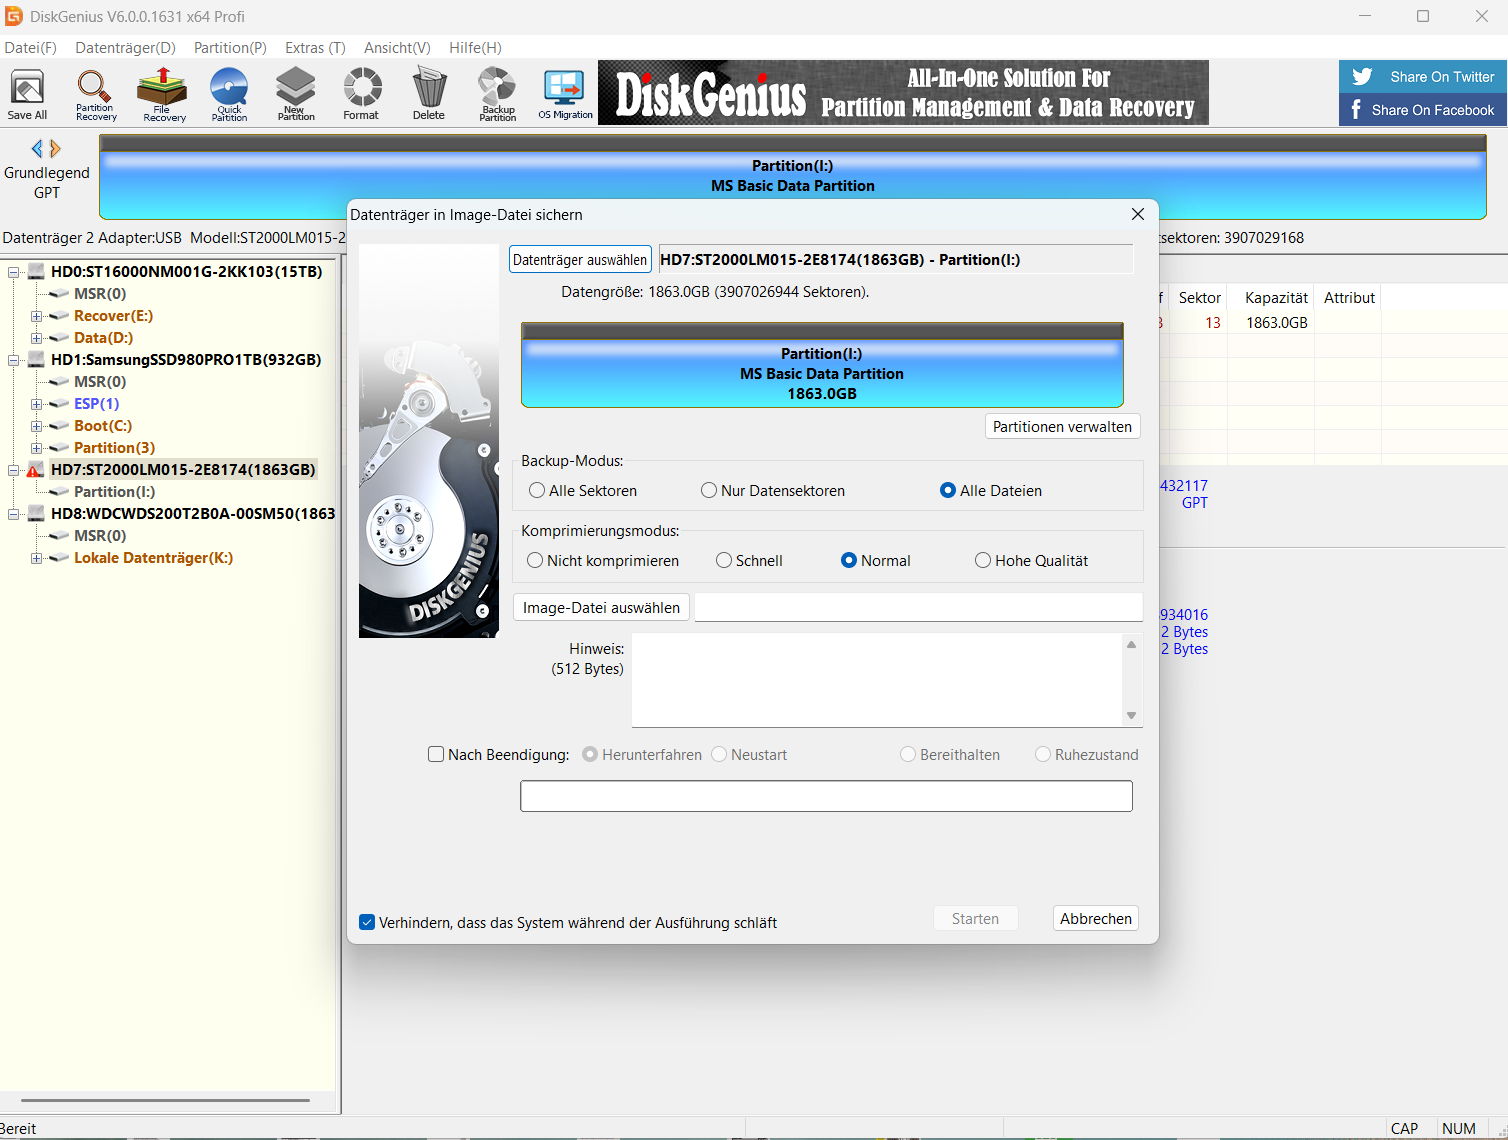Select the Format toolbar icon
This screenshot has height=1140, width=1508.
362,95
